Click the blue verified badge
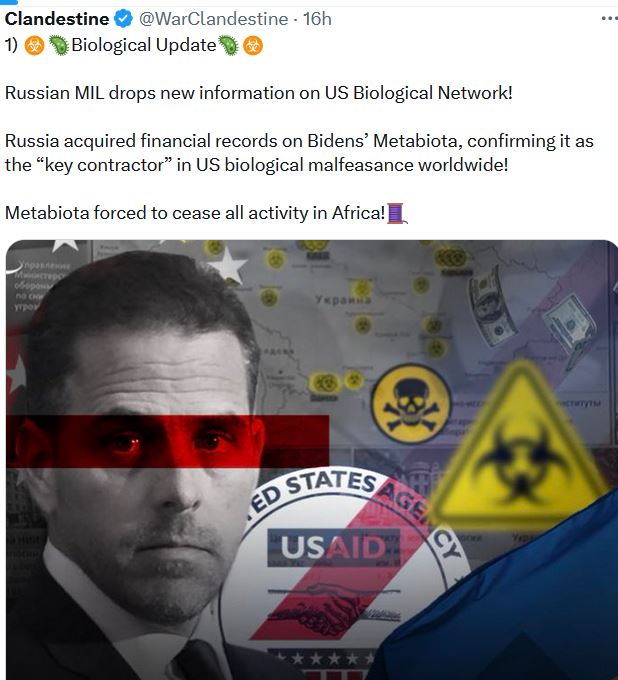The width and height of the screenshot is (618, 680). [124, 19]
